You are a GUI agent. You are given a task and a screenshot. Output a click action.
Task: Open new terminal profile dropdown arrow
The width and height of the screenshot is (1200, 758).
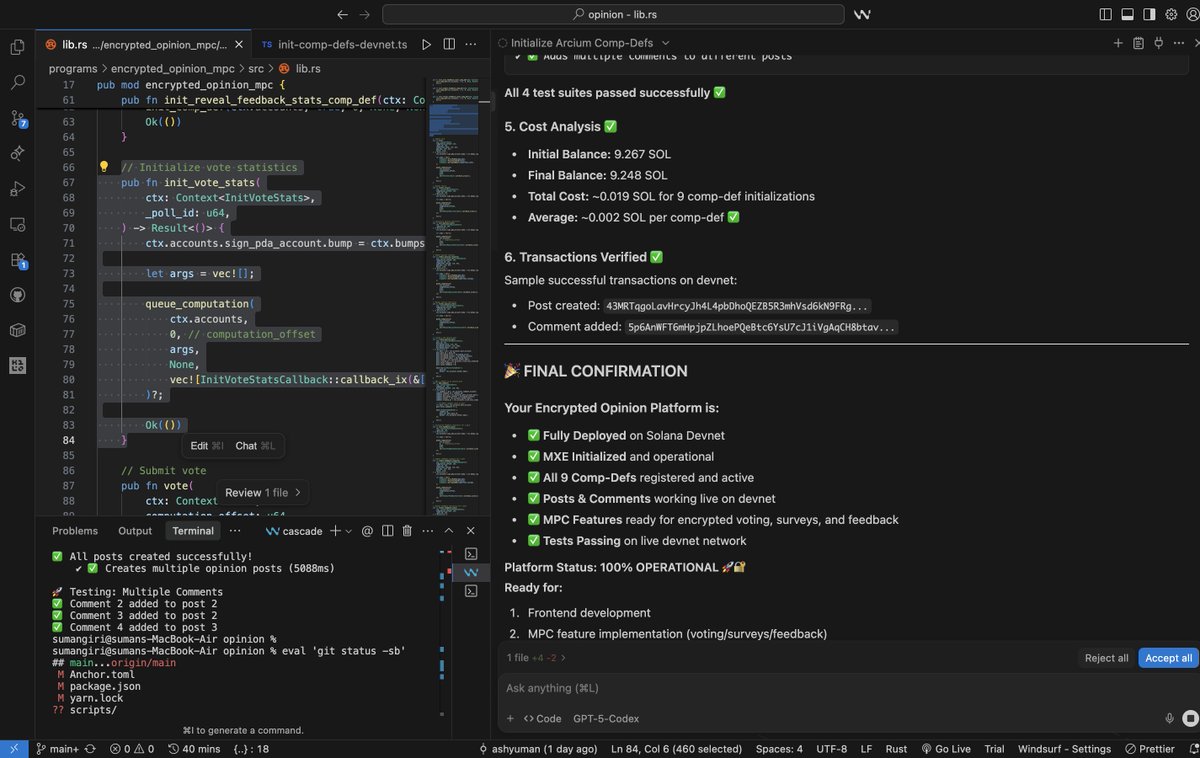tap(349, 531)
